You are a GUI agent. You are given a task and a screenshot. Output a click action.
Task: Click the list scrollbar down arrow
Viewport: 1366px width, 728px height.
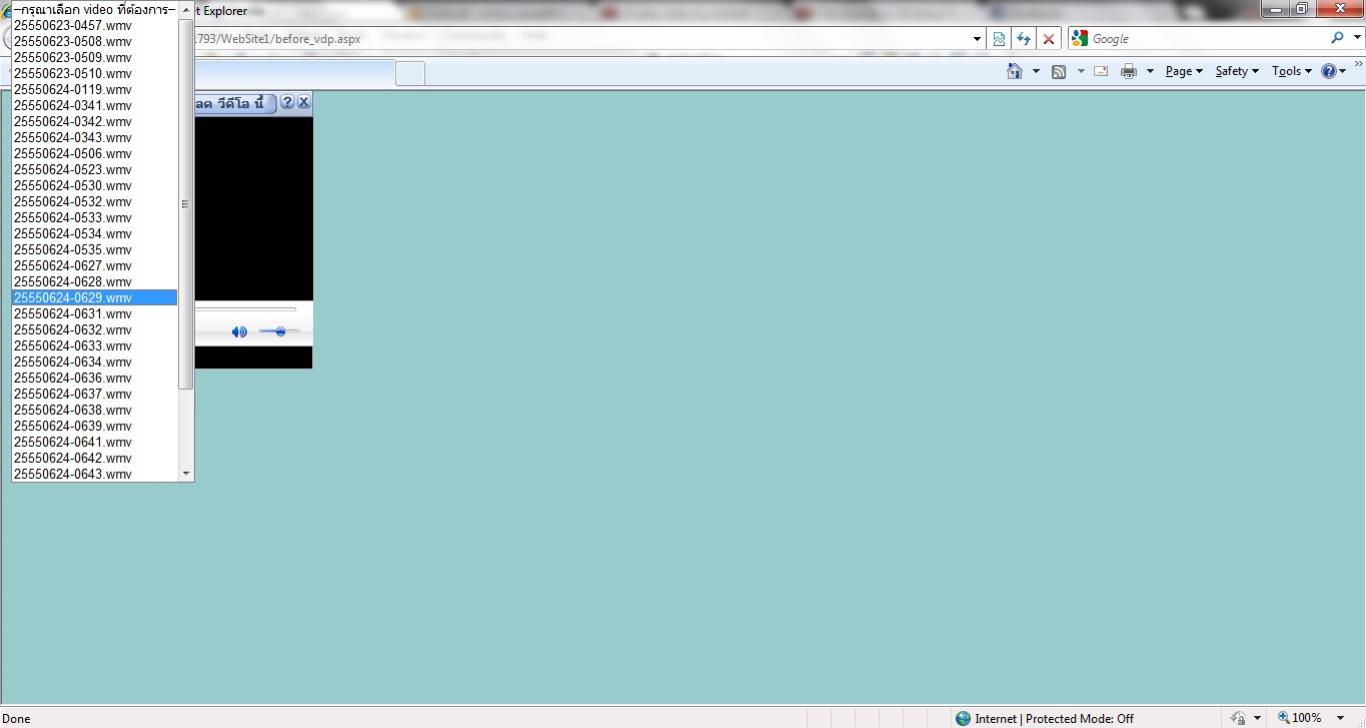point(185,473)
